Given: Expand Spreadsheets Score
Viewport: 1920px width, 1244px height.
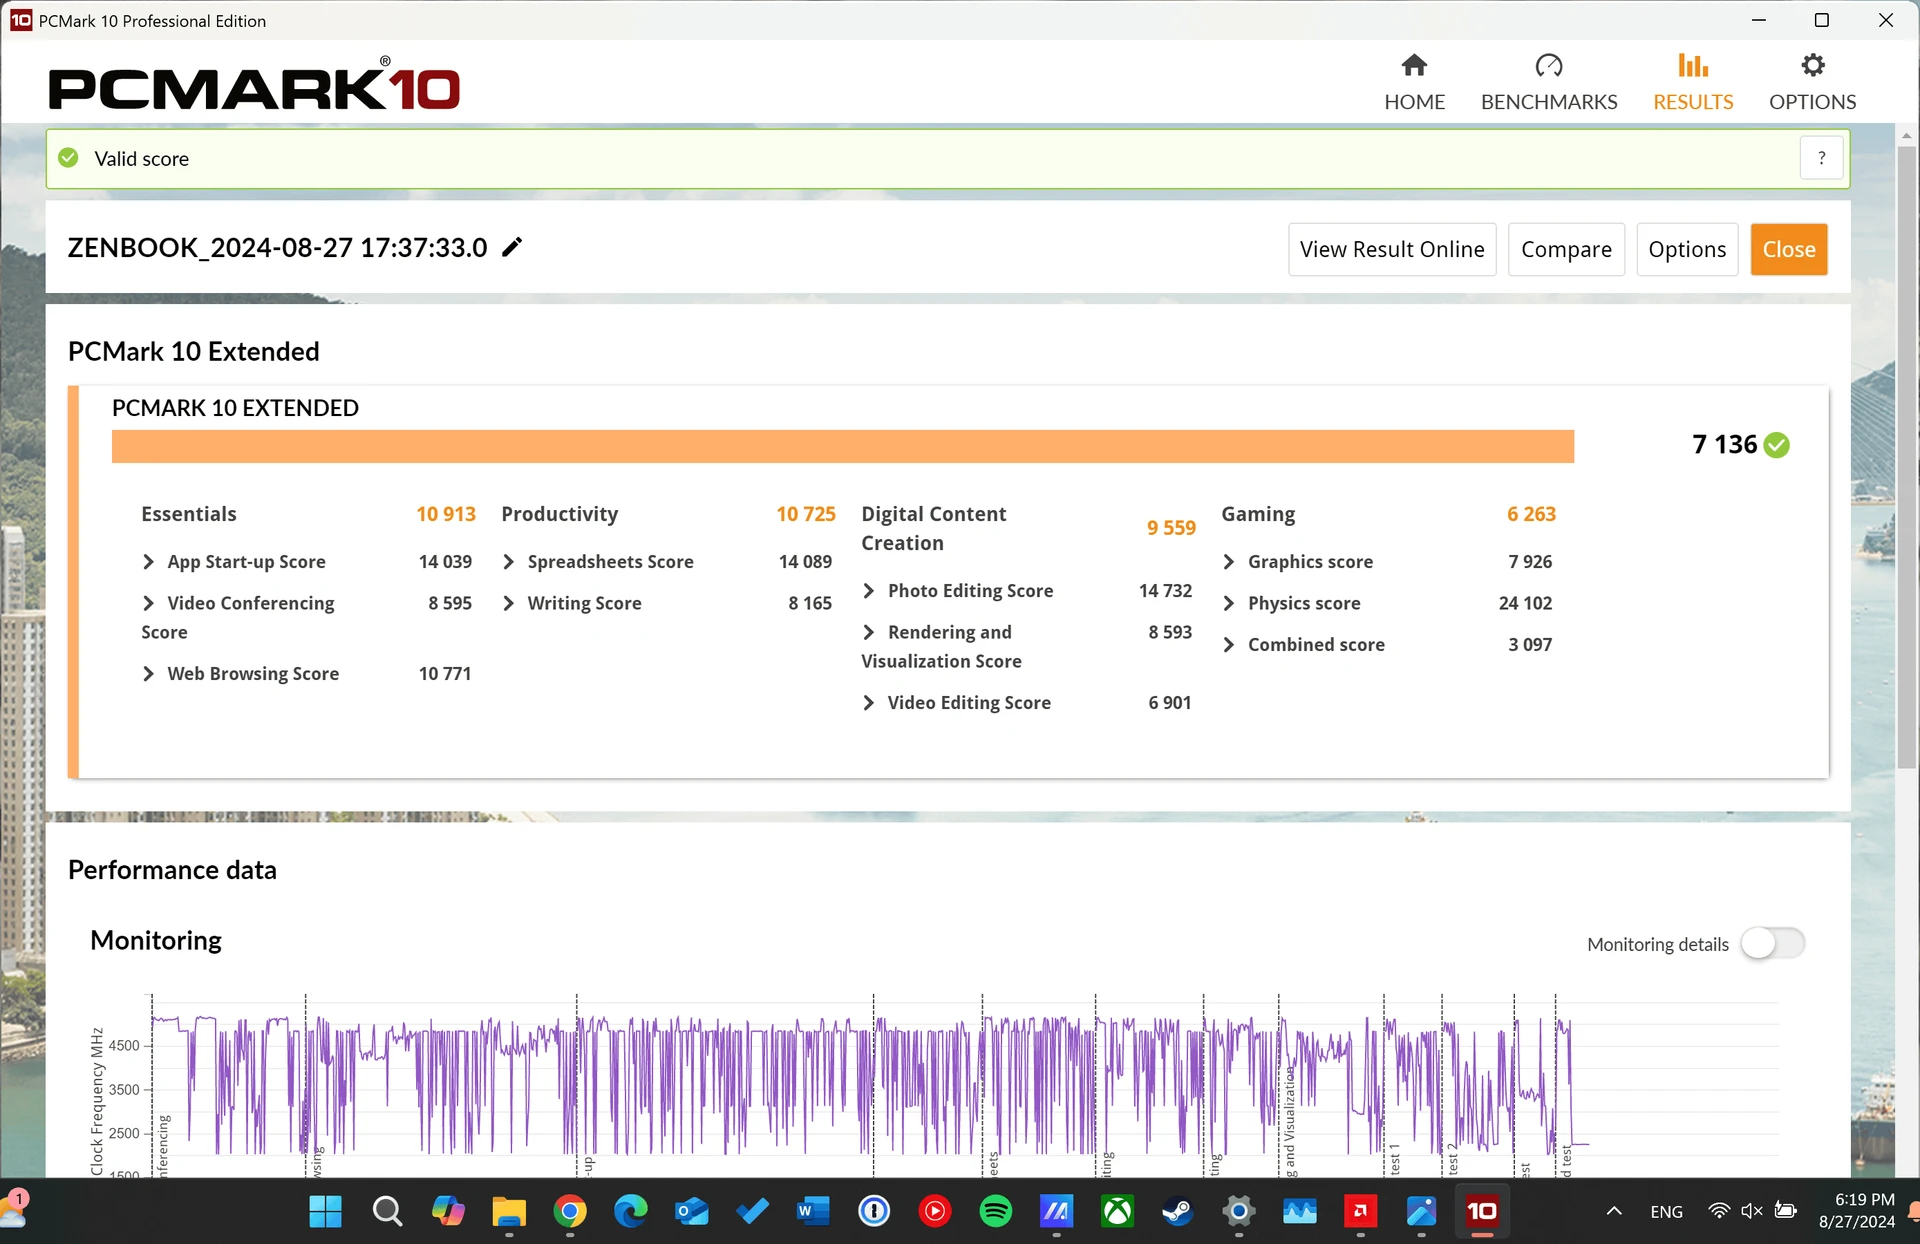Looking at the screenshot, I should 508,562.
